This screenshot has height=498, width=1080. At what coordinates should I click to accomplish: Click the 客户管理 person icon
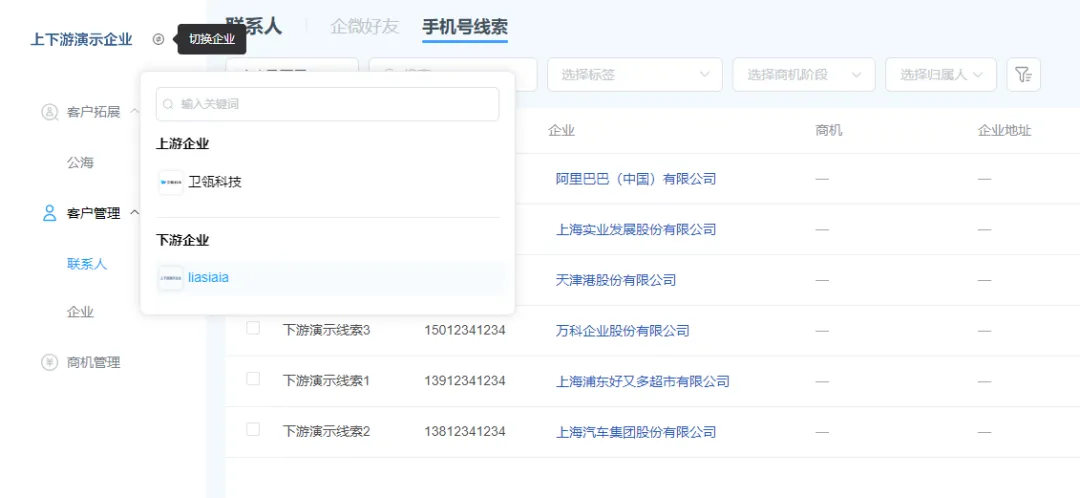49,213
